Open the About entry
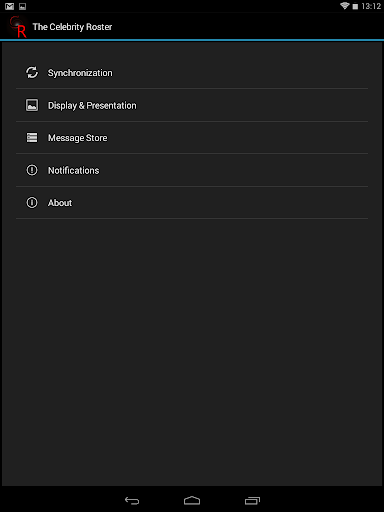The image size is (384, 512). (x=192, y=202)
